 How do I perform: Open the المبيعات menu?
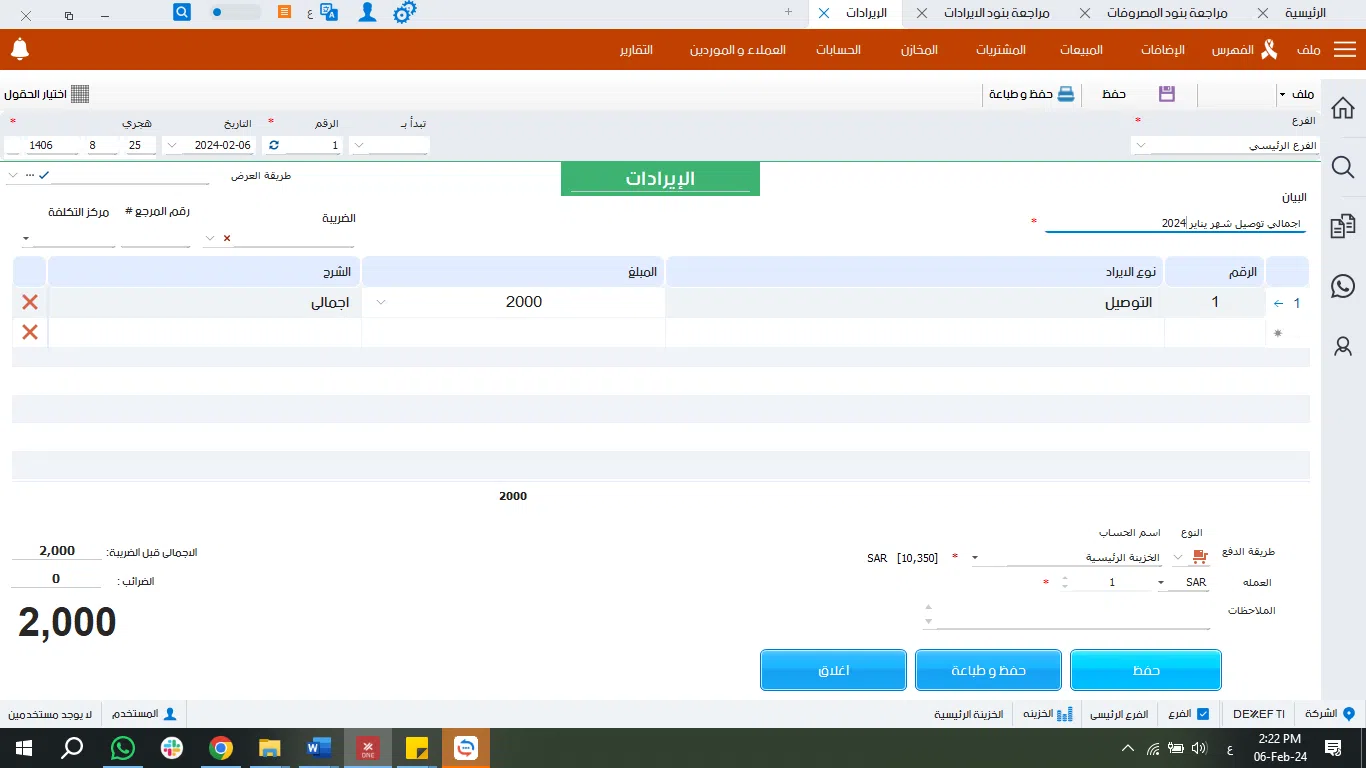click(x=1081, y=50)
